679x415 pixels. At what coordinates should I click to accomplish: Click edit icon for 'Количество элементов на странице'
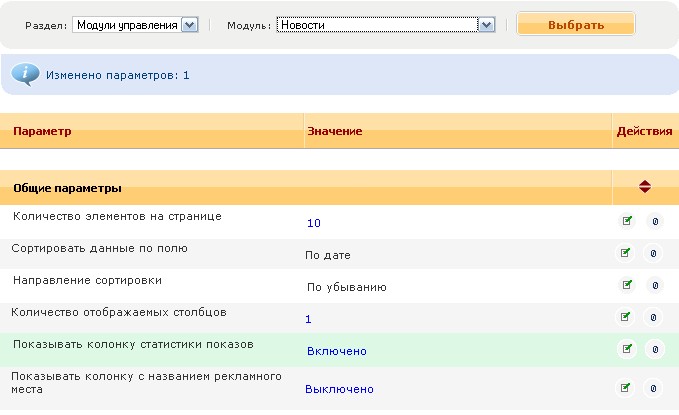pyautogui.click(x=627, y=222)
